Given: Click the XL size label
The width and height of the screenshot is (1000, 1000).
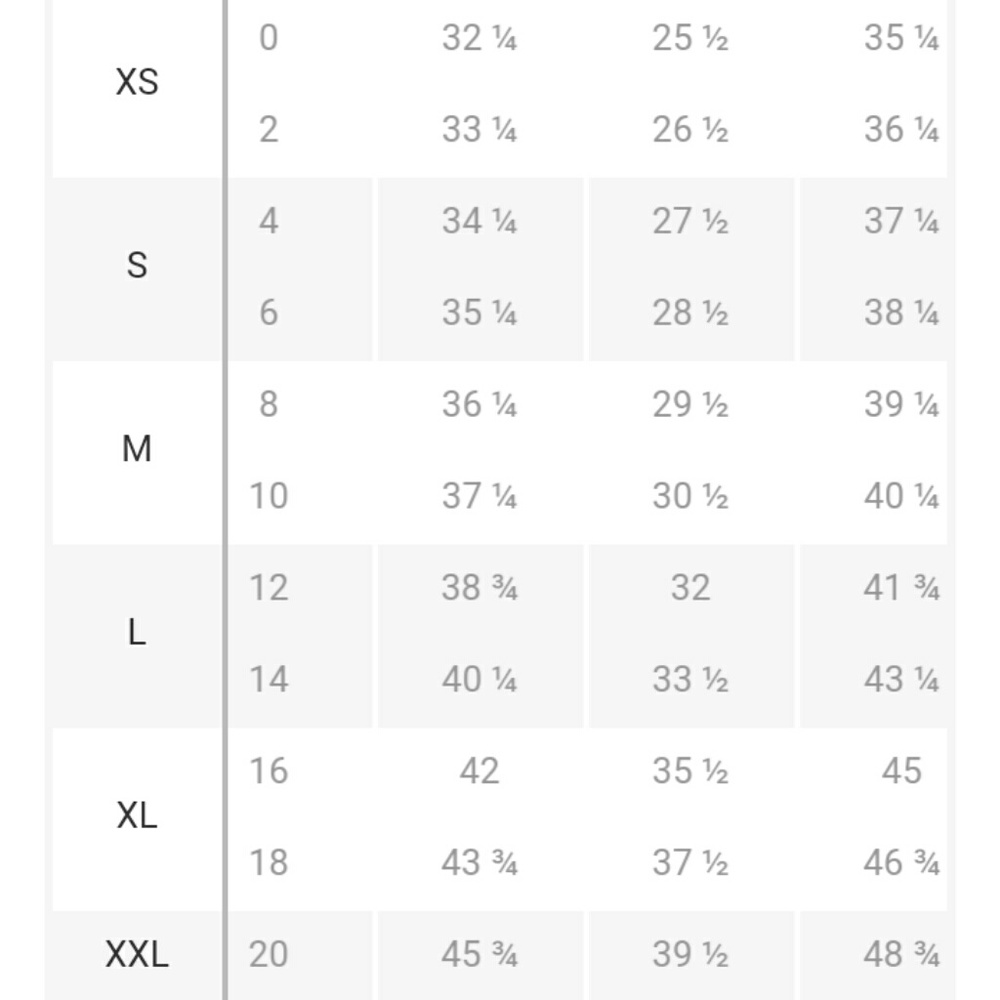Looking at the screenshot, I should click(x=136, y=816).
